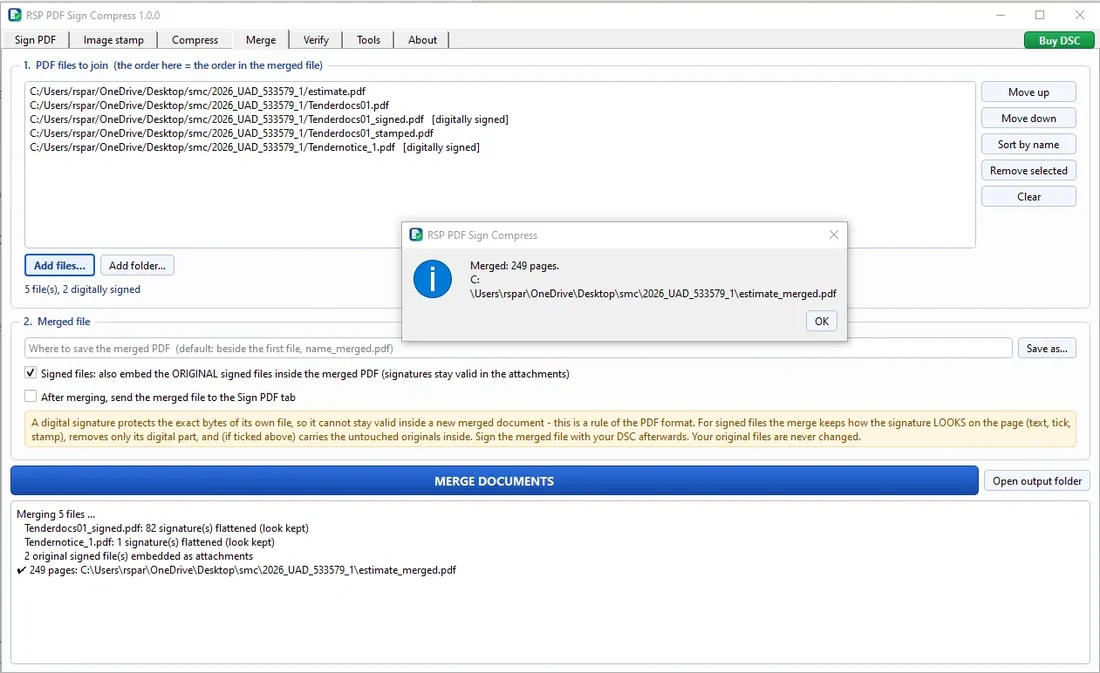1100x673 pixels.
Task: Sort the file list by name
Action: (x=1028, y=145)
